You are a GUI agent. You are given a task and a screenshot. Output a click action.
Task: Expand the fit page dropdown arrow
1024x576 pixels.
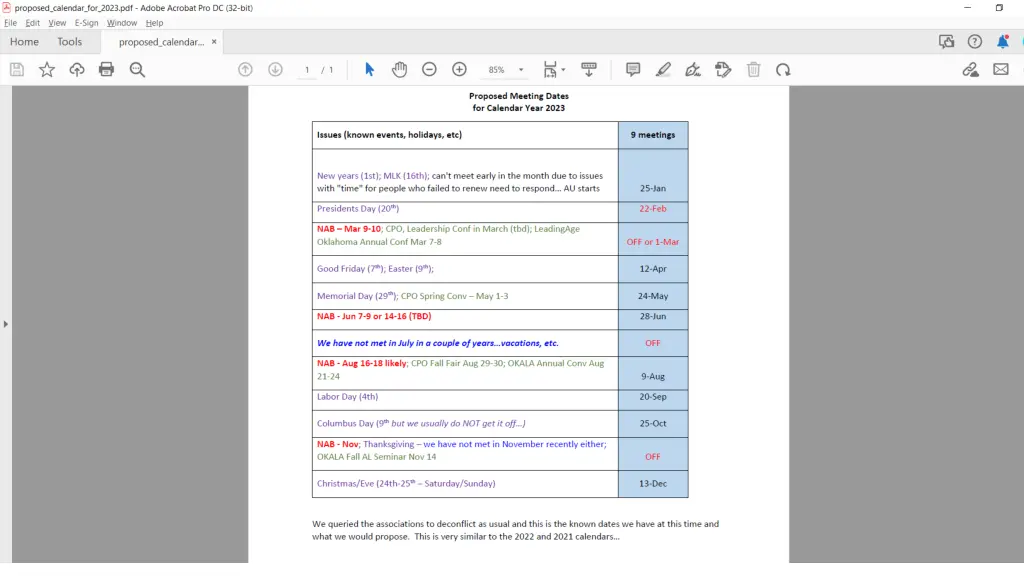563,70
